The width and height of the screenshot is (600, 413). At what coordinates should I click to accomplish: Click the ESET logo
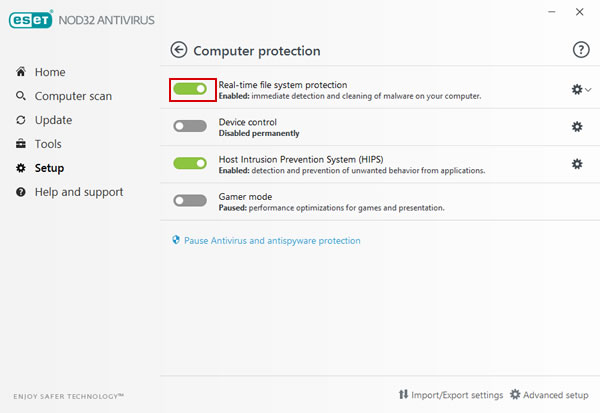coord(31,20)
